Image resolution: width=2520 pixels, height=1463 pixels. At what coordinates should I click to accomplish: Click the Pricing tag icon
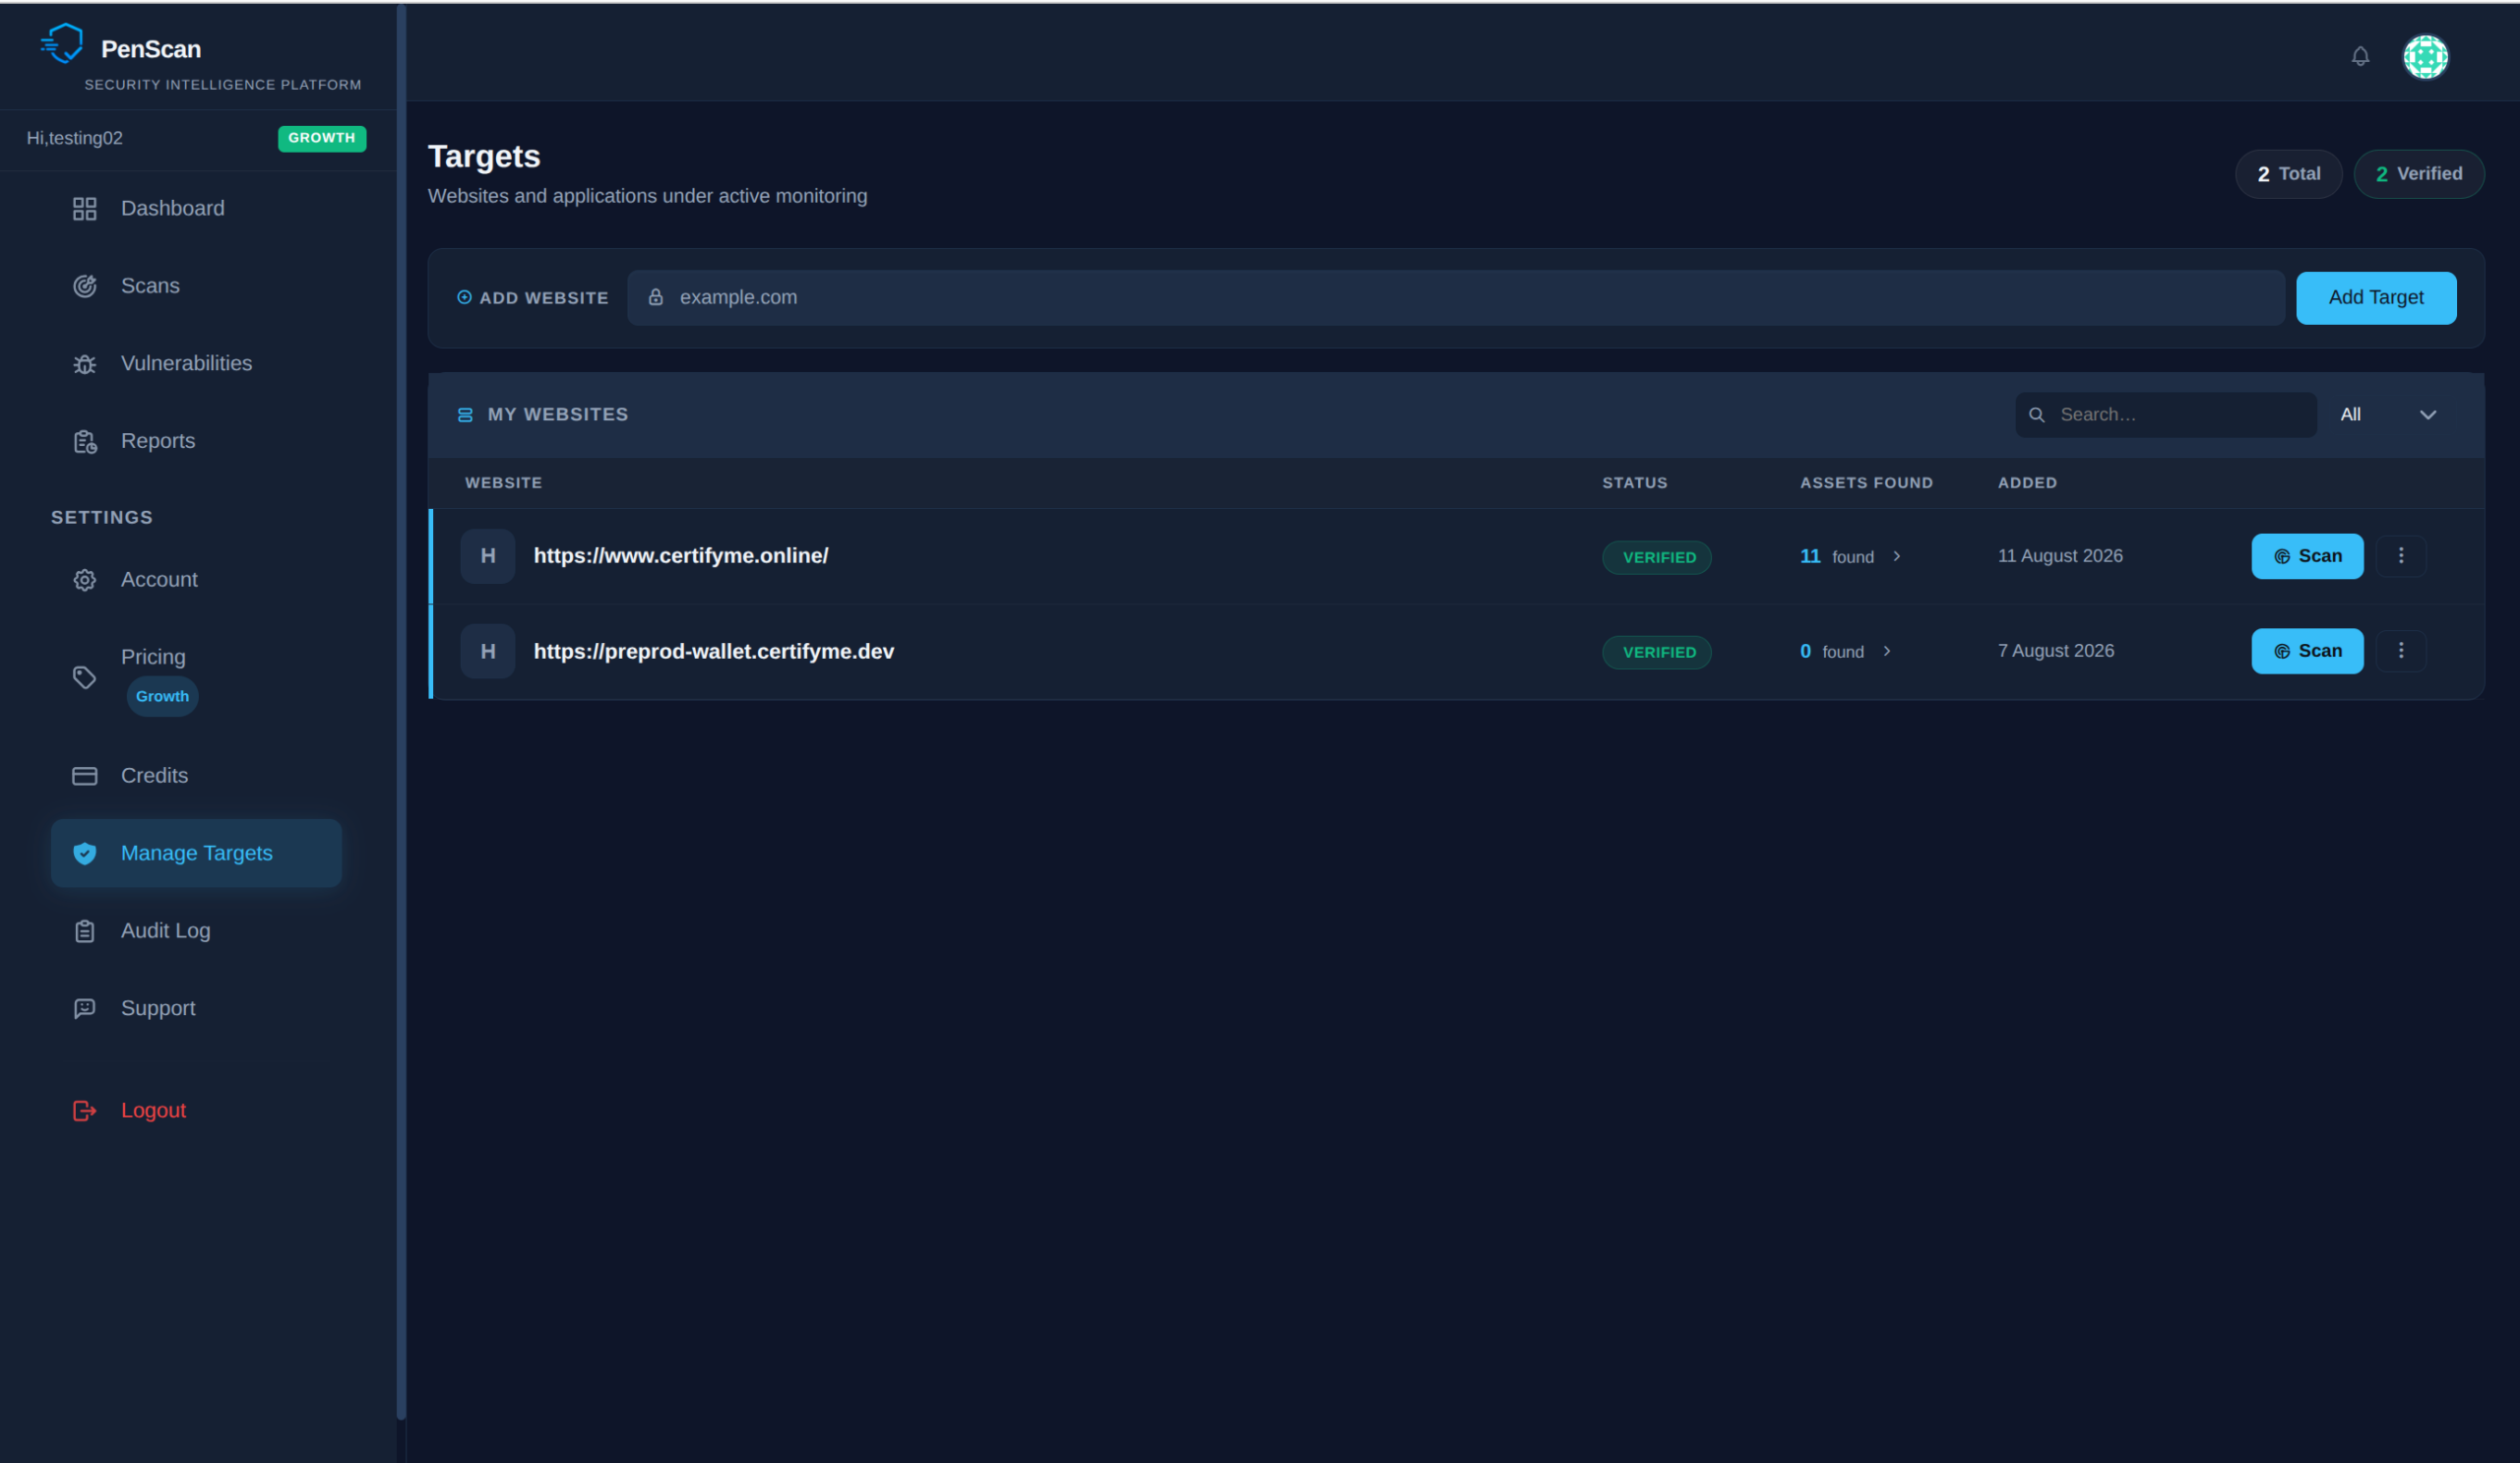(x=85, y=677)
